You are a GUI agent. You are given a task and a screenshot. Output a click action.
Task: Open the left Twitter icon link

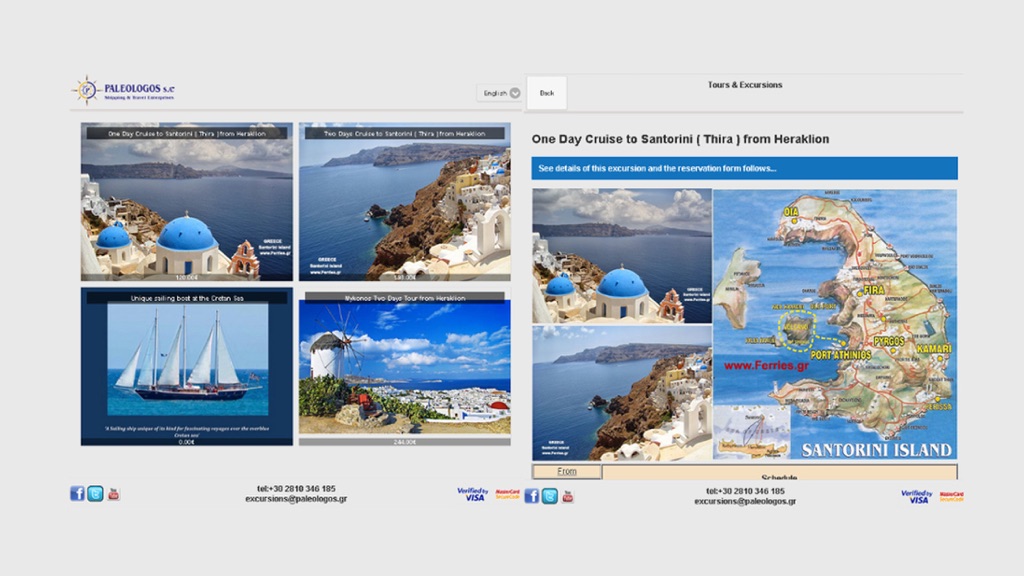click(95, 494)
